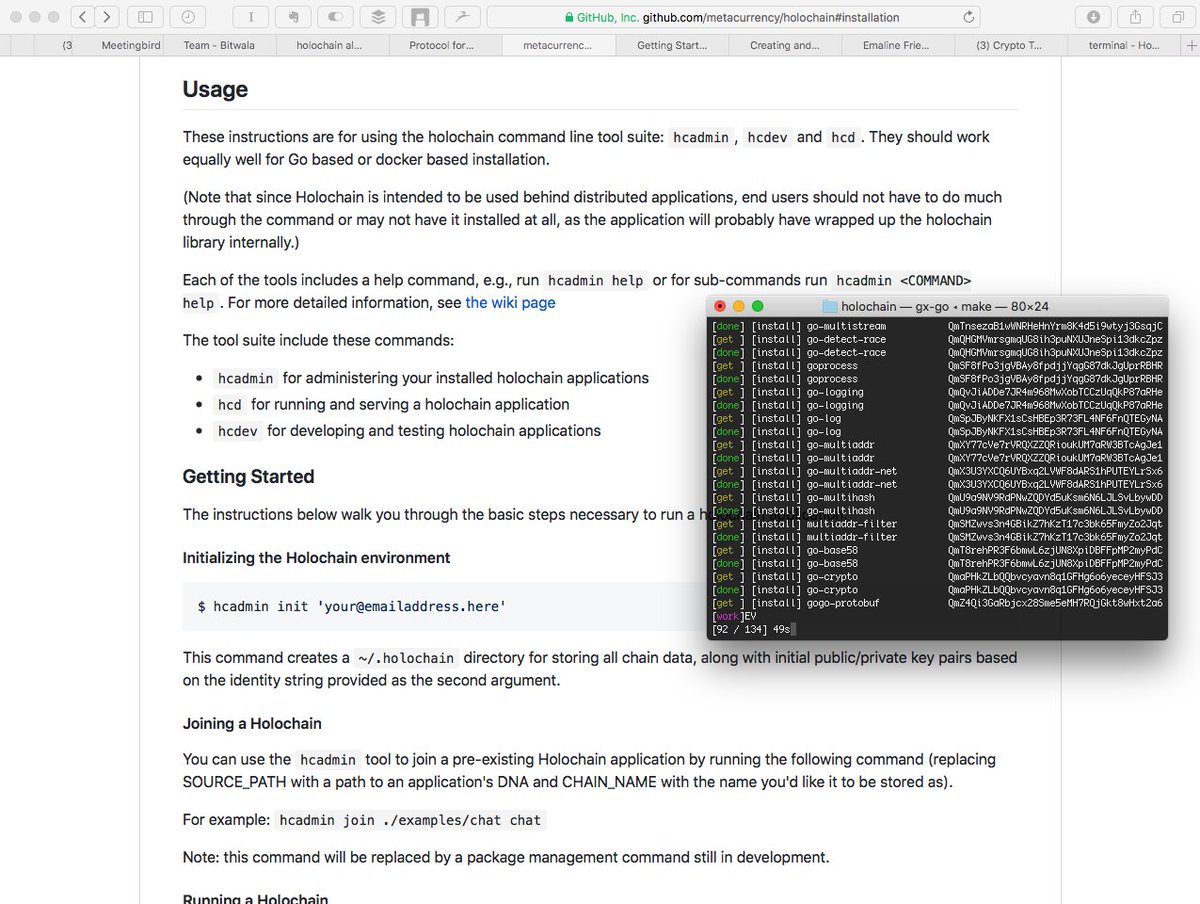Click the hcadmin init code block
The width and height of the screenshot is (1200, 904).
click(444, 606)
